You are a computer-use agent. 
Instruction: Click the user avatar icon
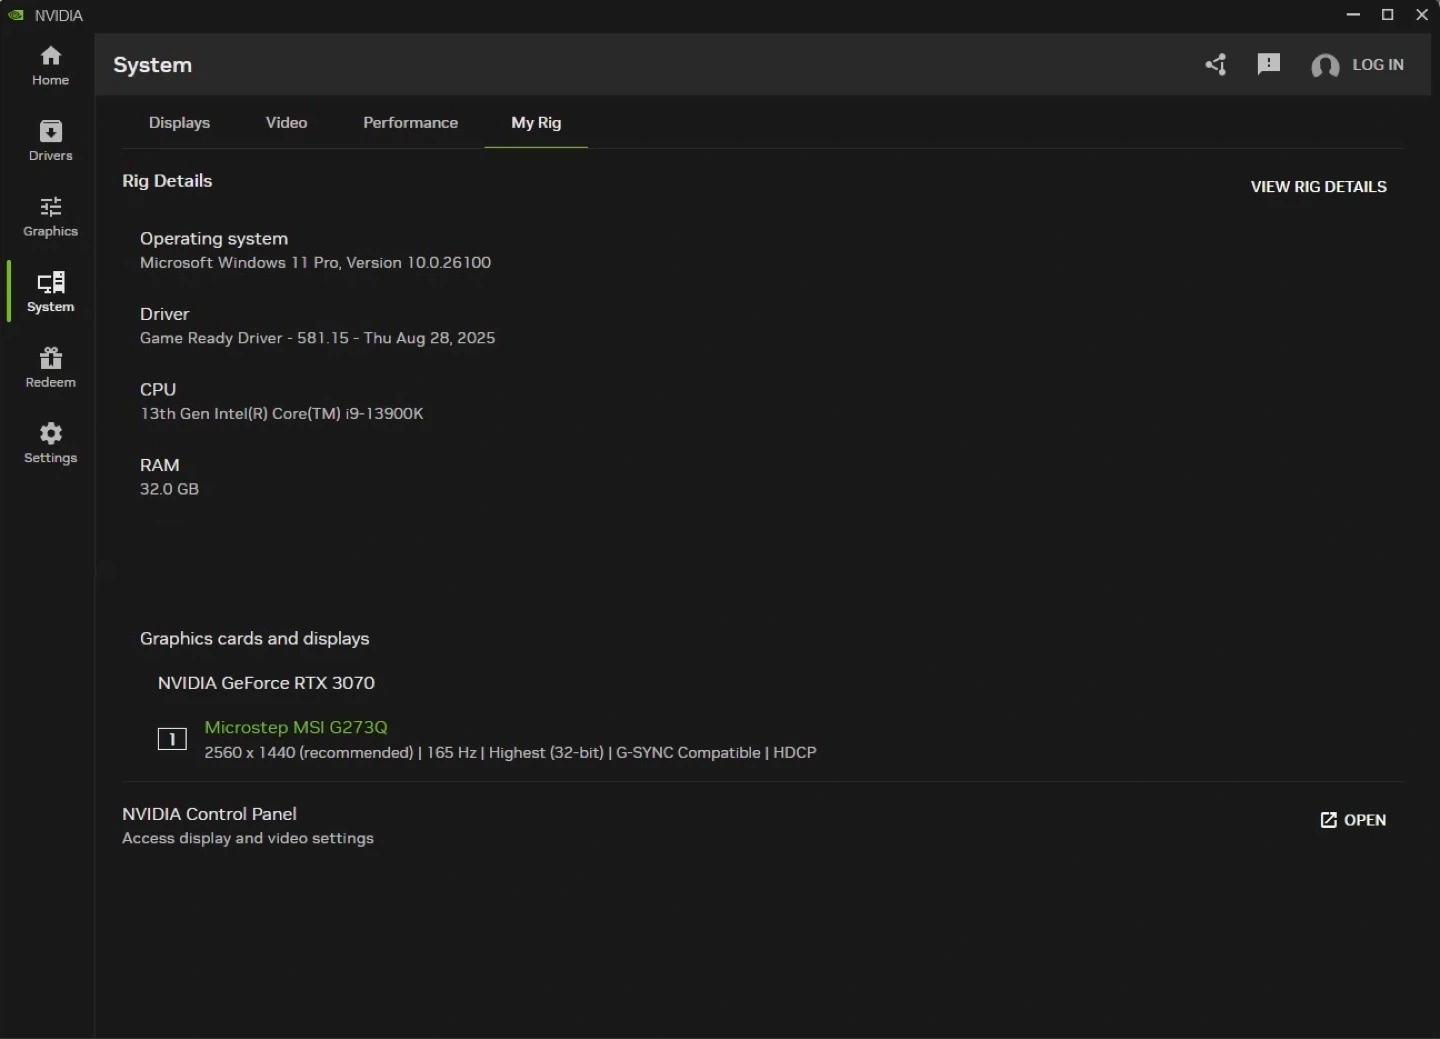tap(1325, 66)
